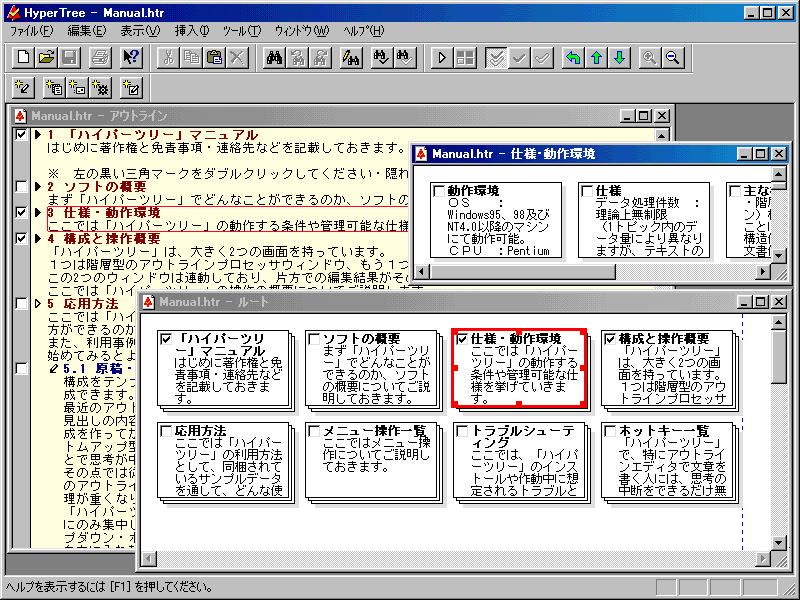800x600 pixels.
Task: Check the トラブルシューティング card checkbox
Action: point(462,431)
